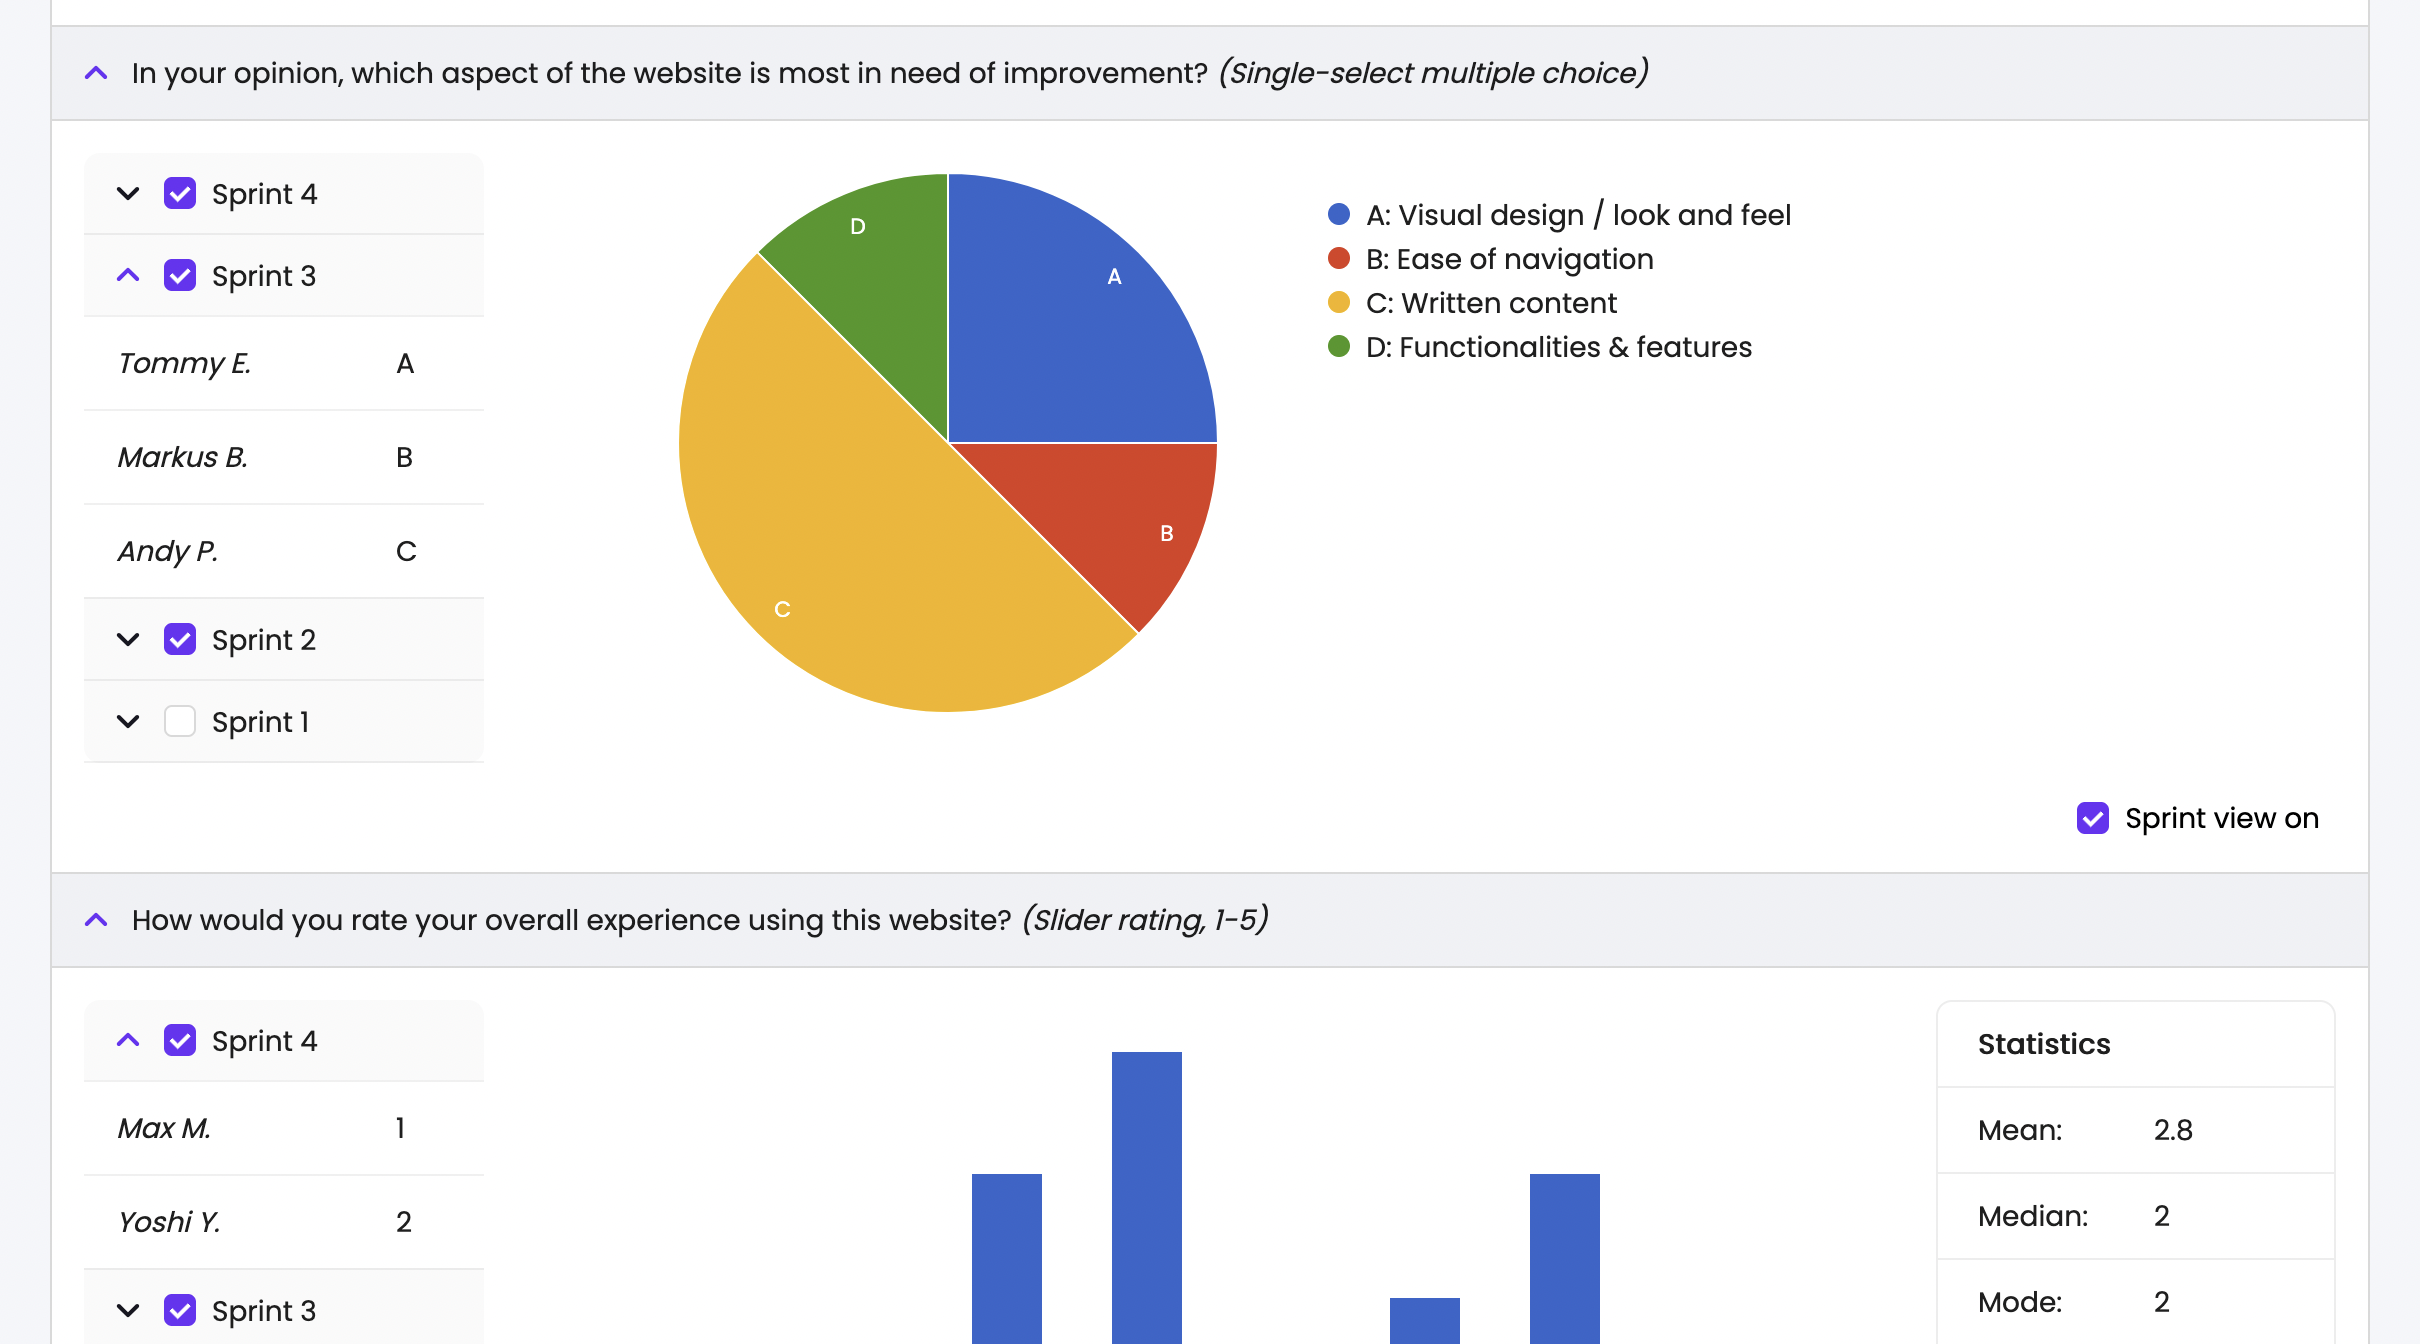Screen dimensions: 2420x1344
Task: Expand the Sprint 2 collapsed row
Action: 131,637
